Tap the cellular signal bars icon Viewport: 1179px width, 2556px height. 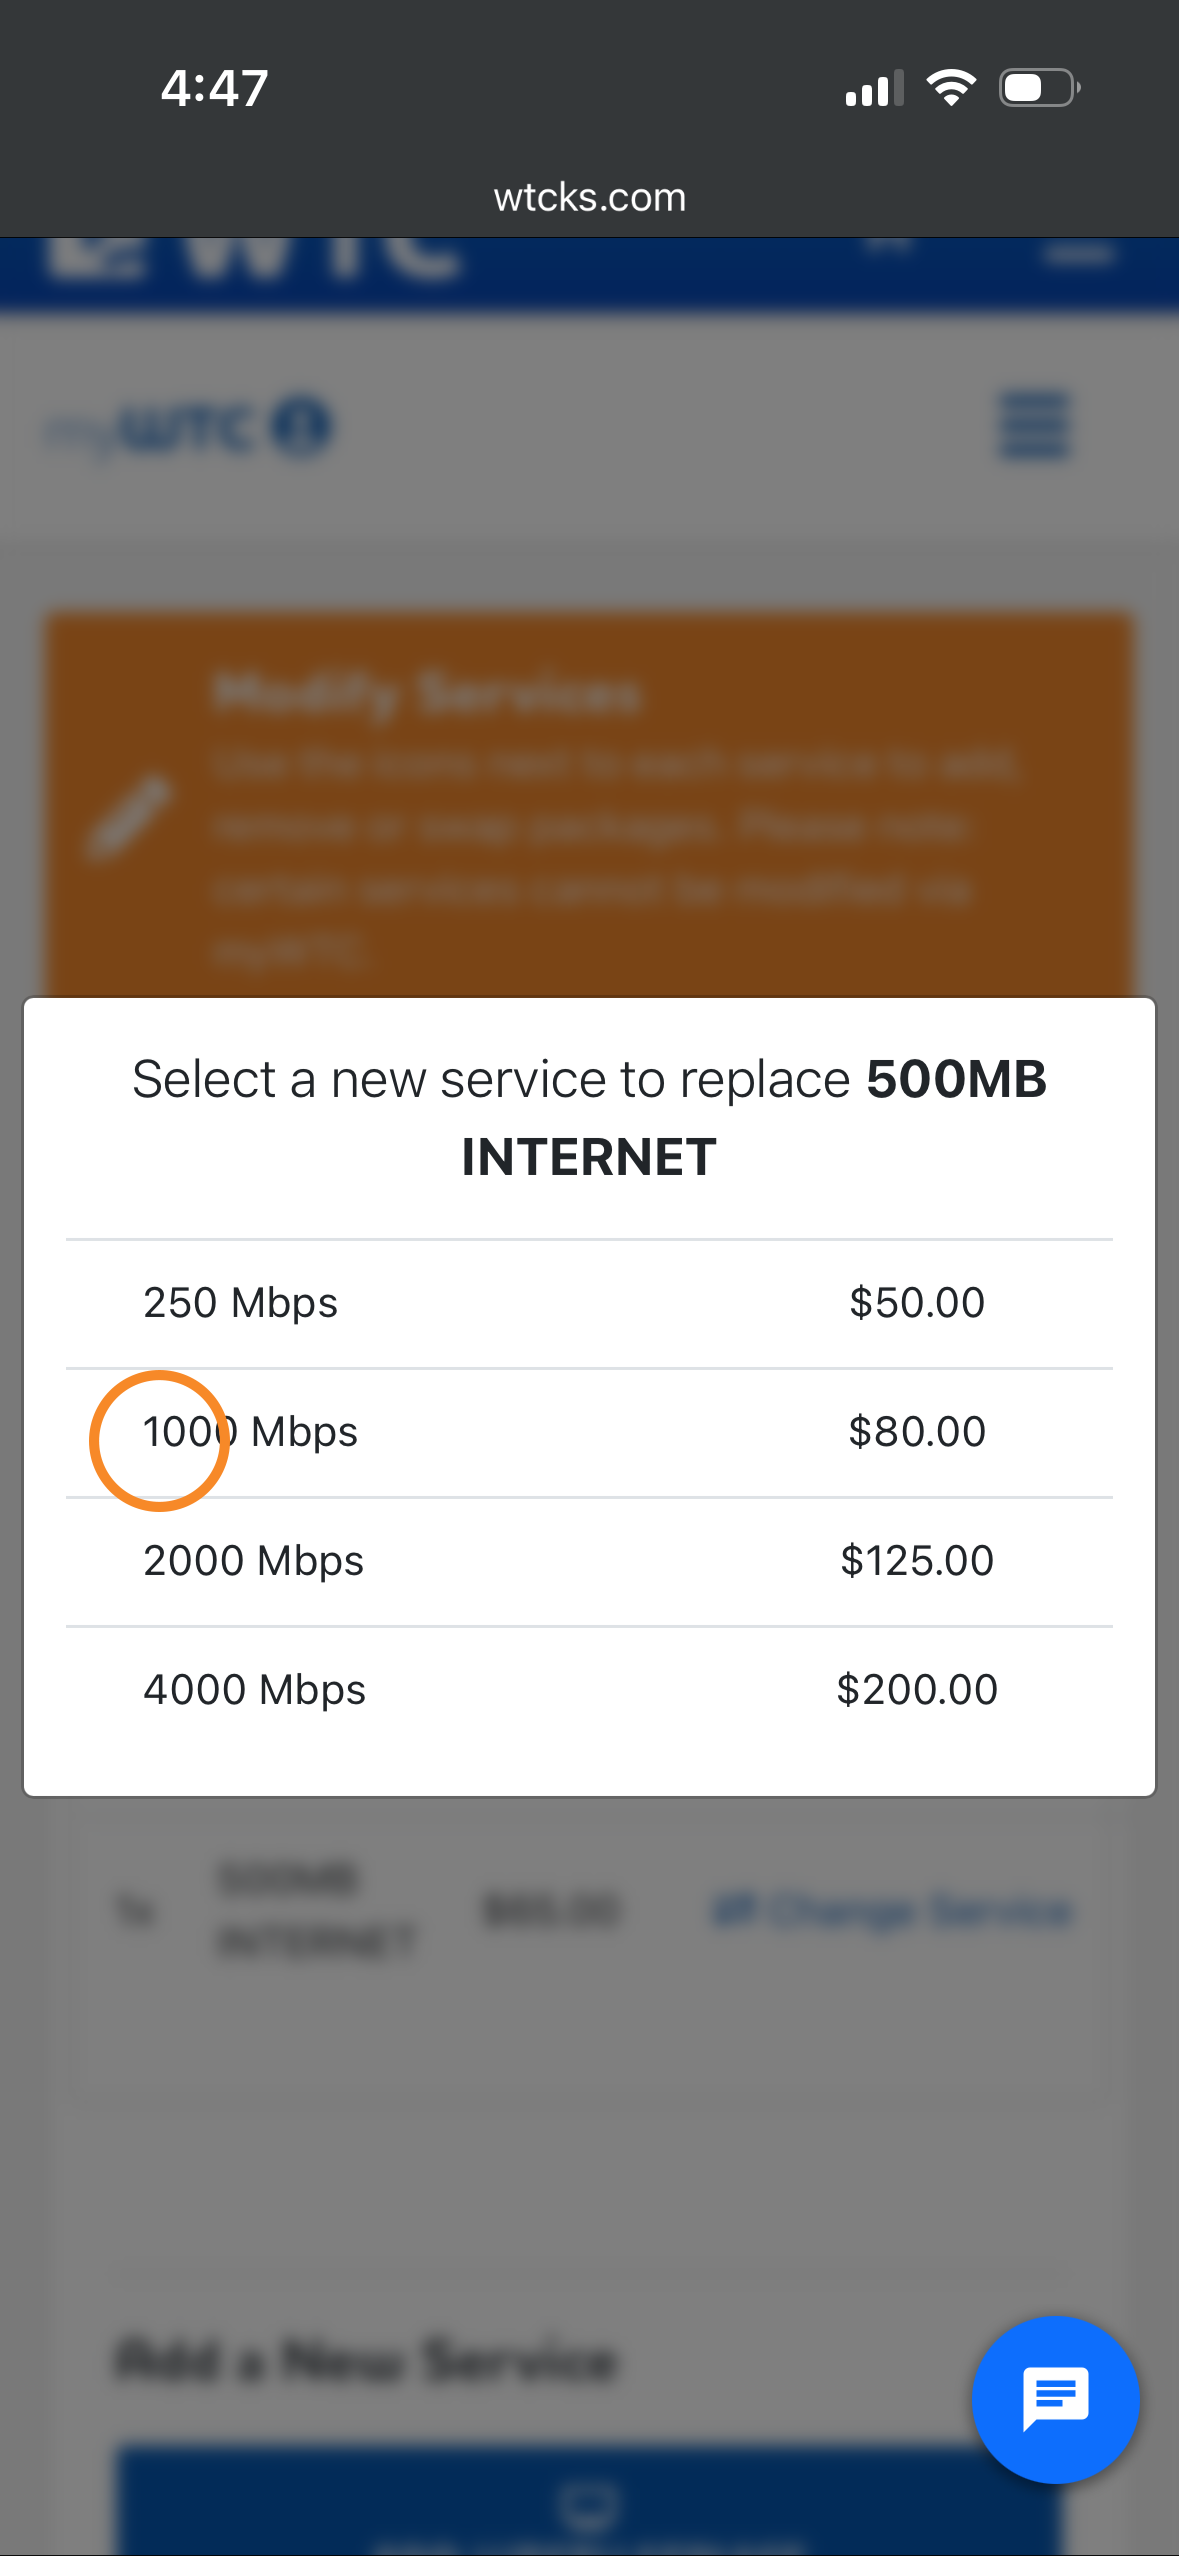click(874, 89)
